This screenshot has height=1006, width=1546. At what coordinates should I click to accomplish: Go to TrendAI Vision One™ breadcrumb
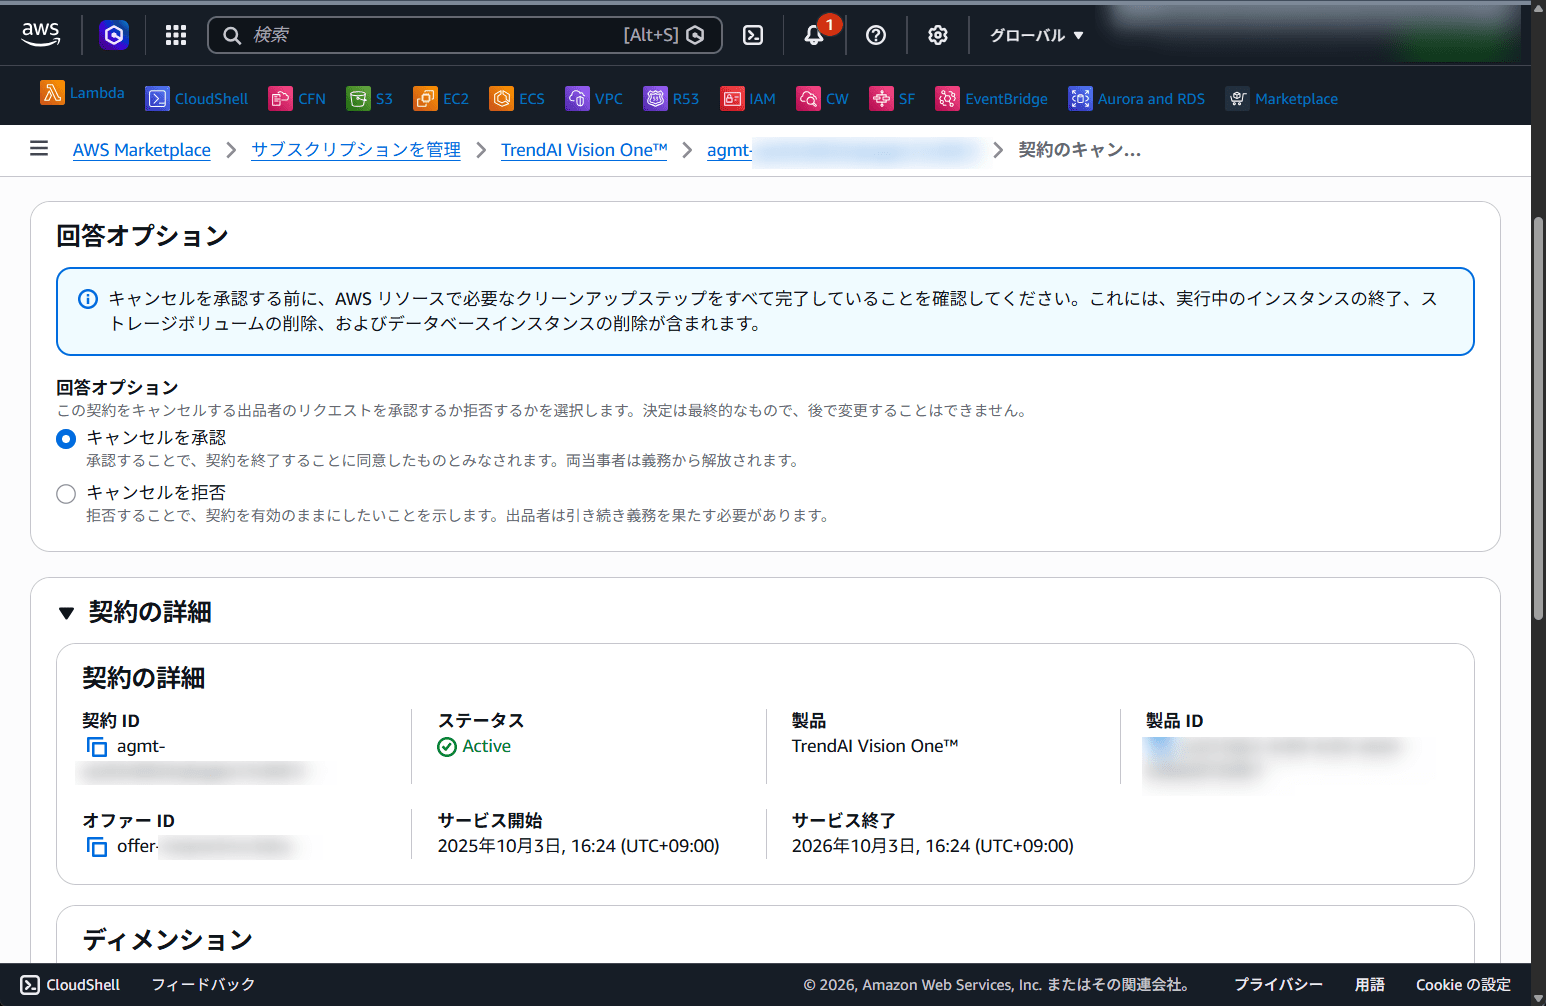(x=584, y=150)
